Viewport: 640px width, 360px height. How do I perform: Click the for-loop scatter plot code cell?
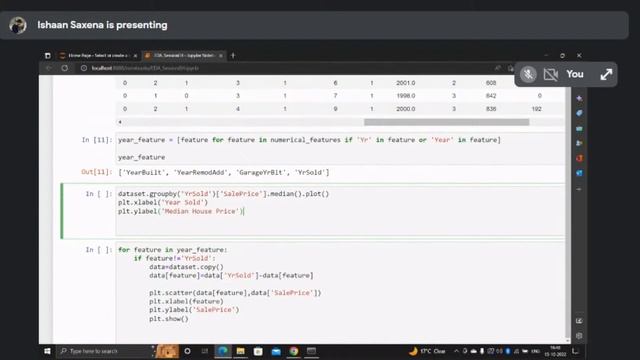340,292
